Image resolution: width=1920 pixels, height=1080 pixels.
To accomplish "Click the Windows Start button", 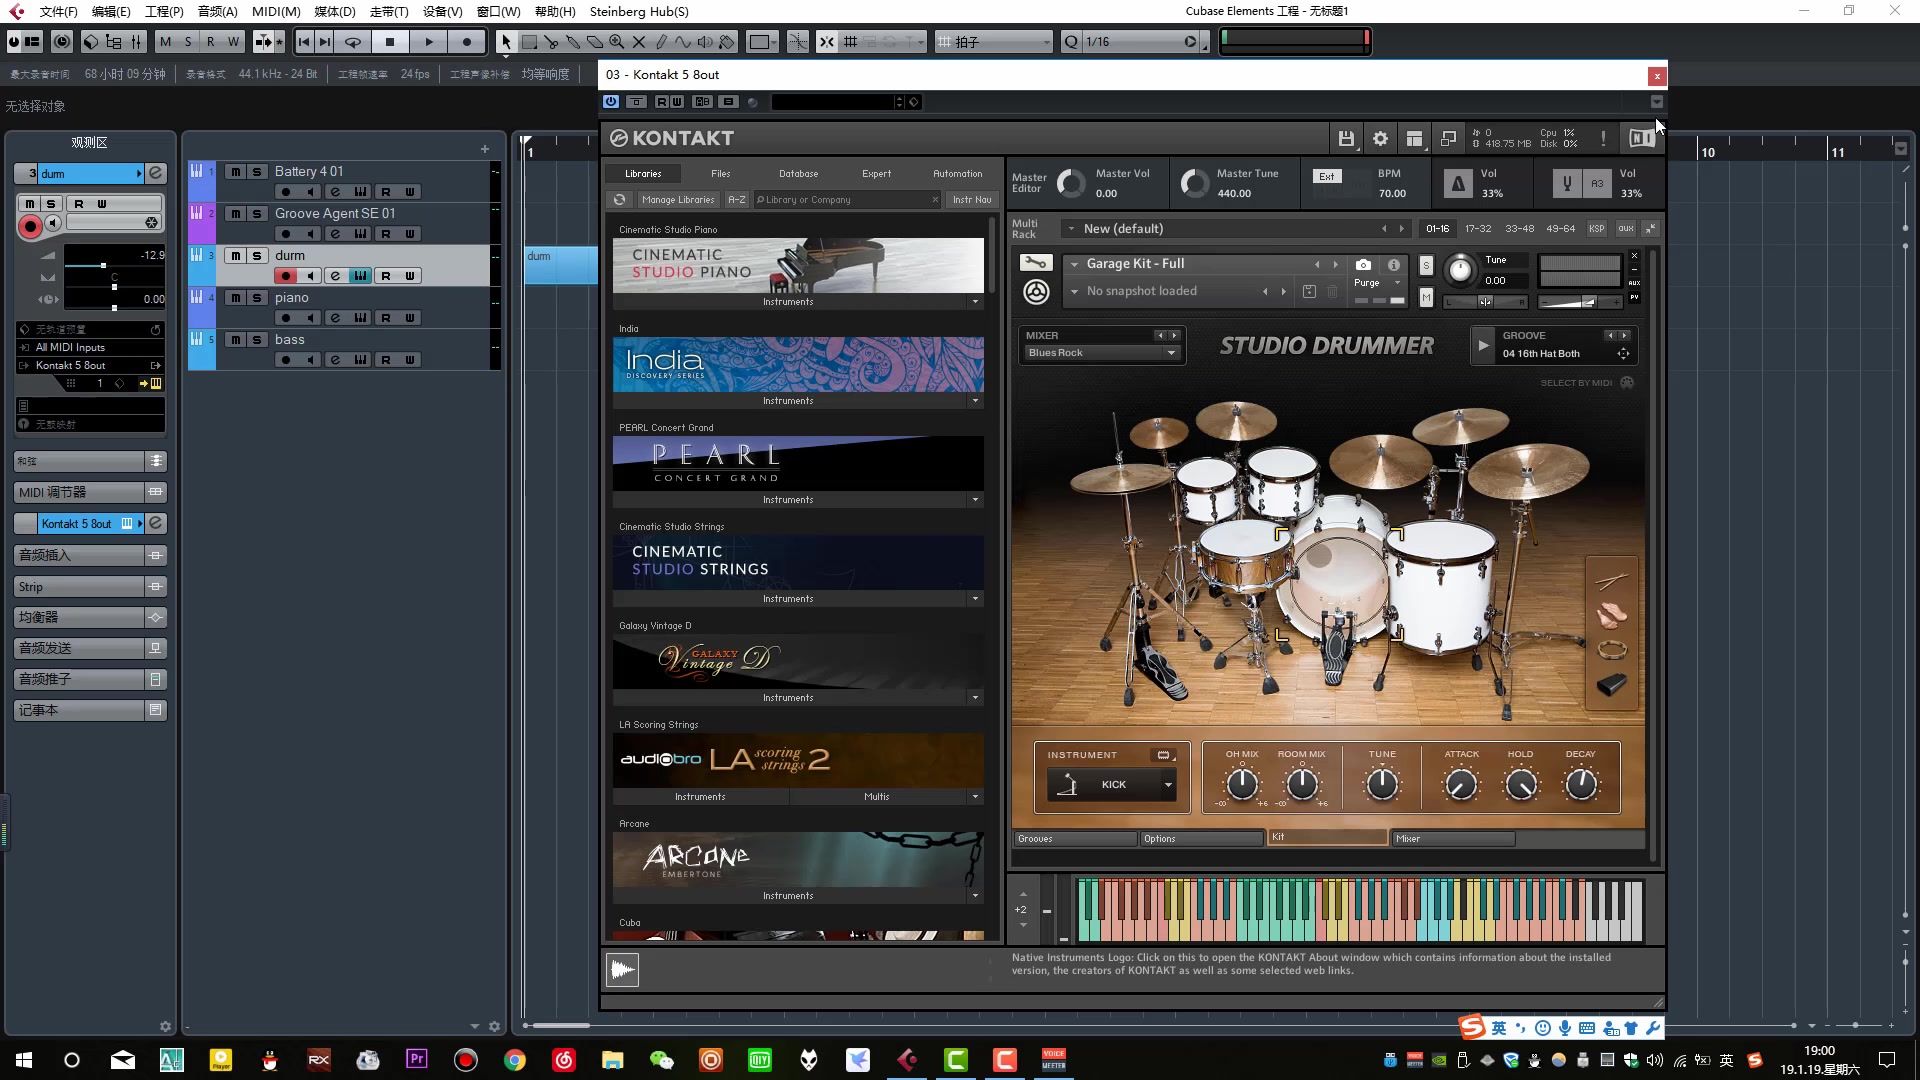I will [x=24, y=1060].
